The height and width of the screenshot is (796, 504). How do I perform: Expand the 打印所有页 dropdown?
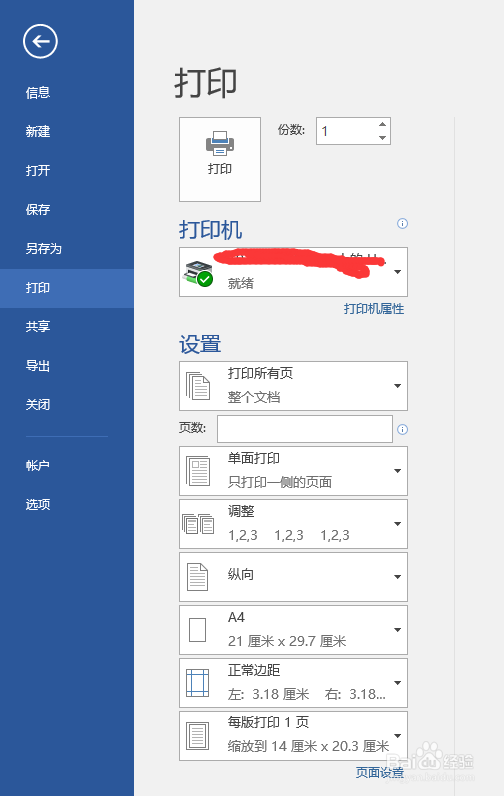click(293, 386)
